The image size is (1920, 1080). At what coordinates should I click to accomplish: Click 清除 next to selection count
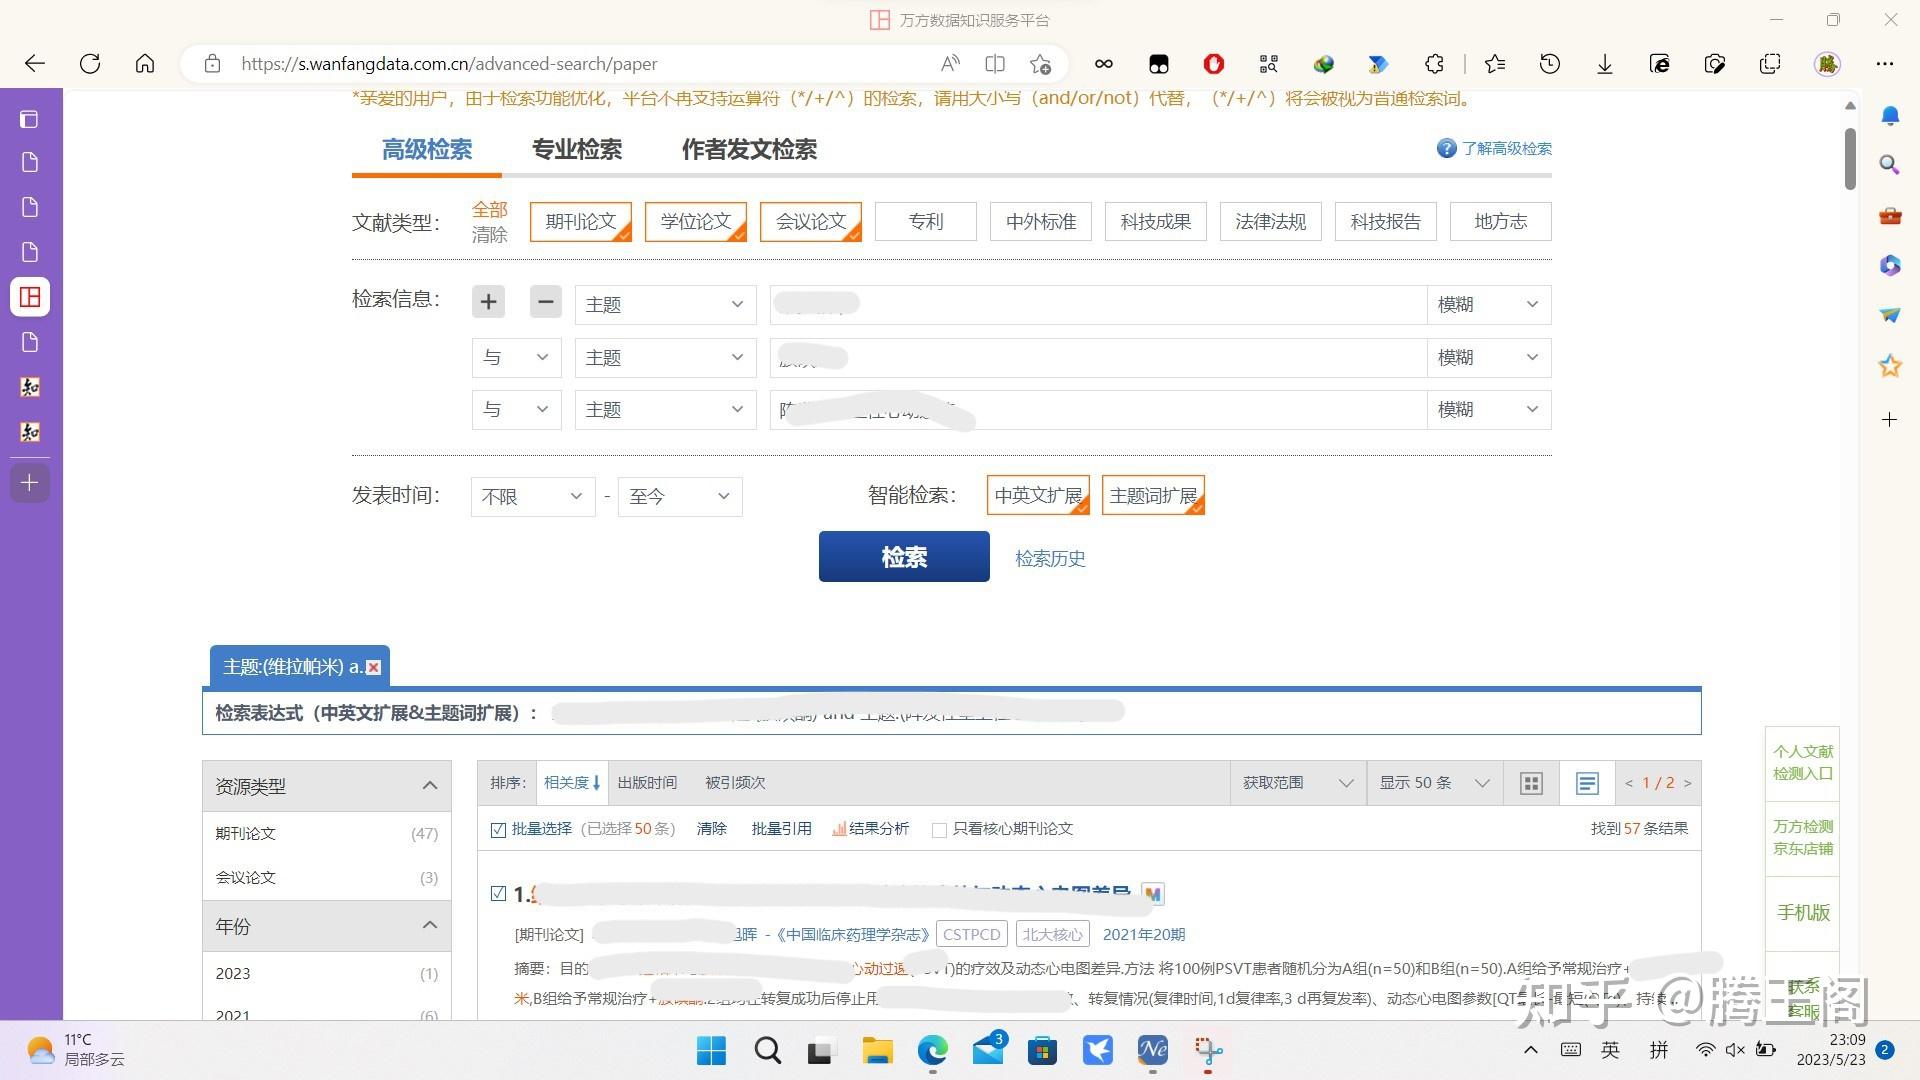click(x=711, y=829)
